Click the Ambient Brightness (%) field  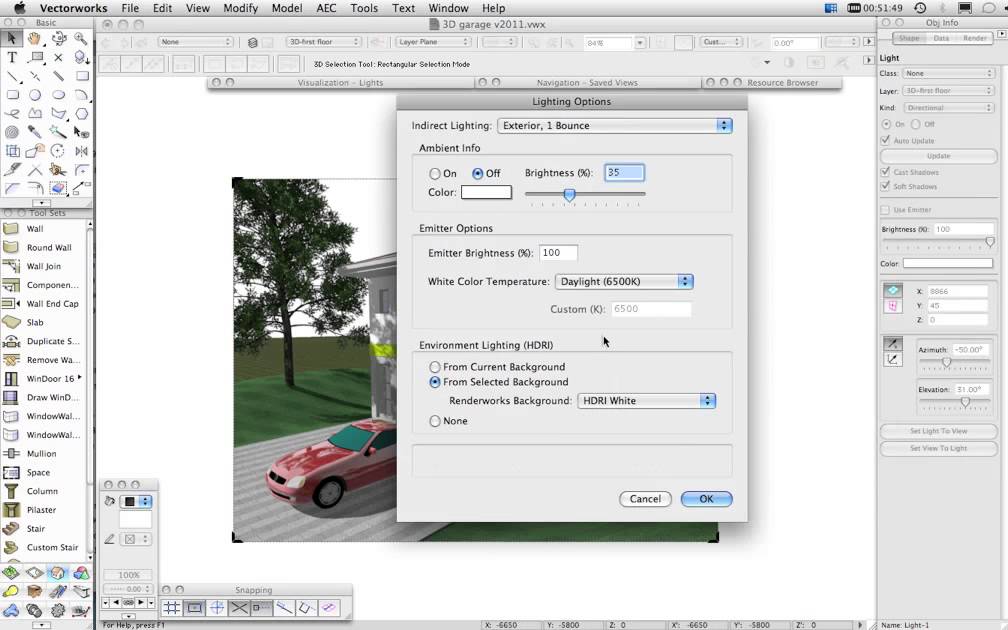click(624, 173)
